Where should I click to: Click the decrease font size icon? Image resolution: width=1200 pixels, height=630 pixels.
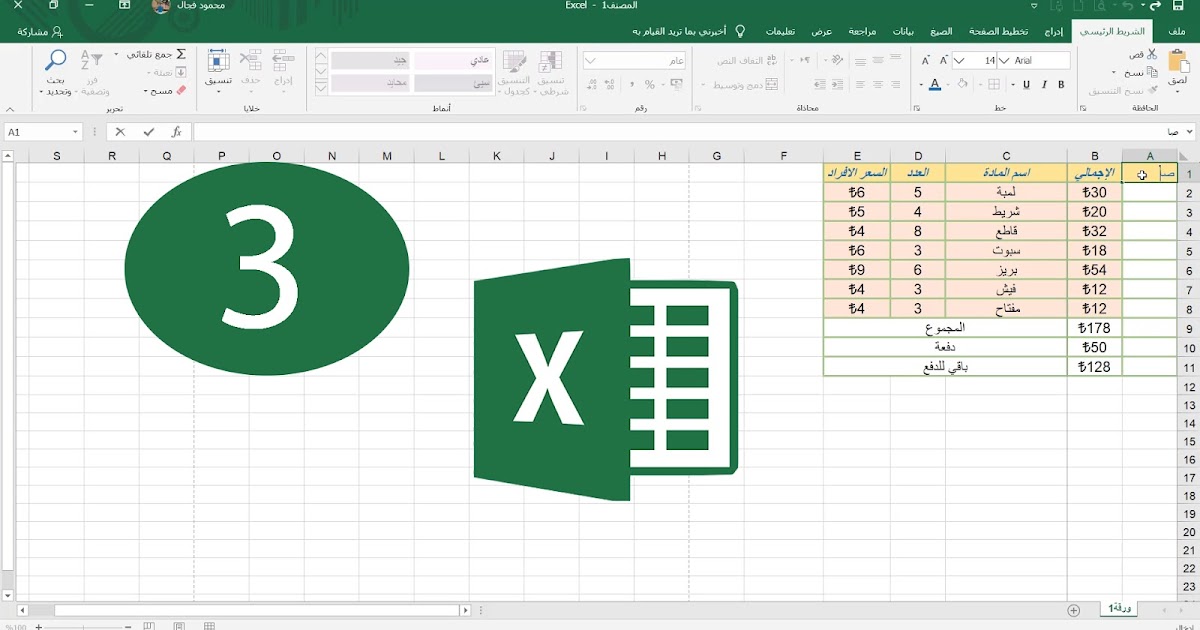tap(925, 60)
